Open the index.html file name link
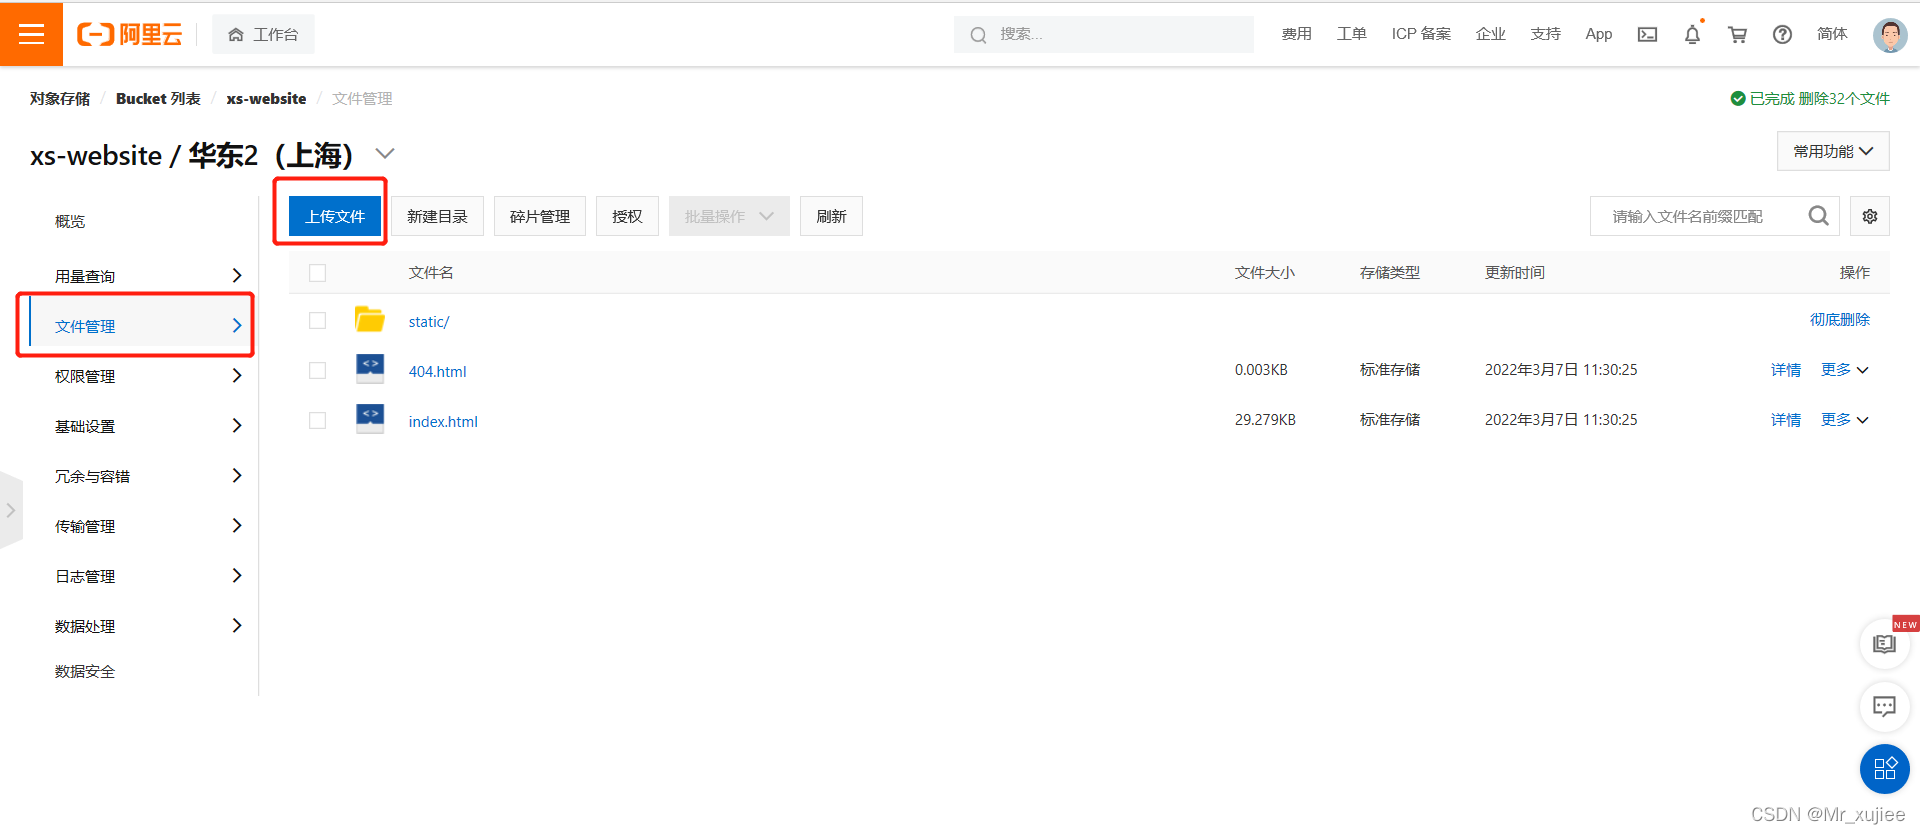This screenshot has height=834, width=1920. [x=443, y=422]
